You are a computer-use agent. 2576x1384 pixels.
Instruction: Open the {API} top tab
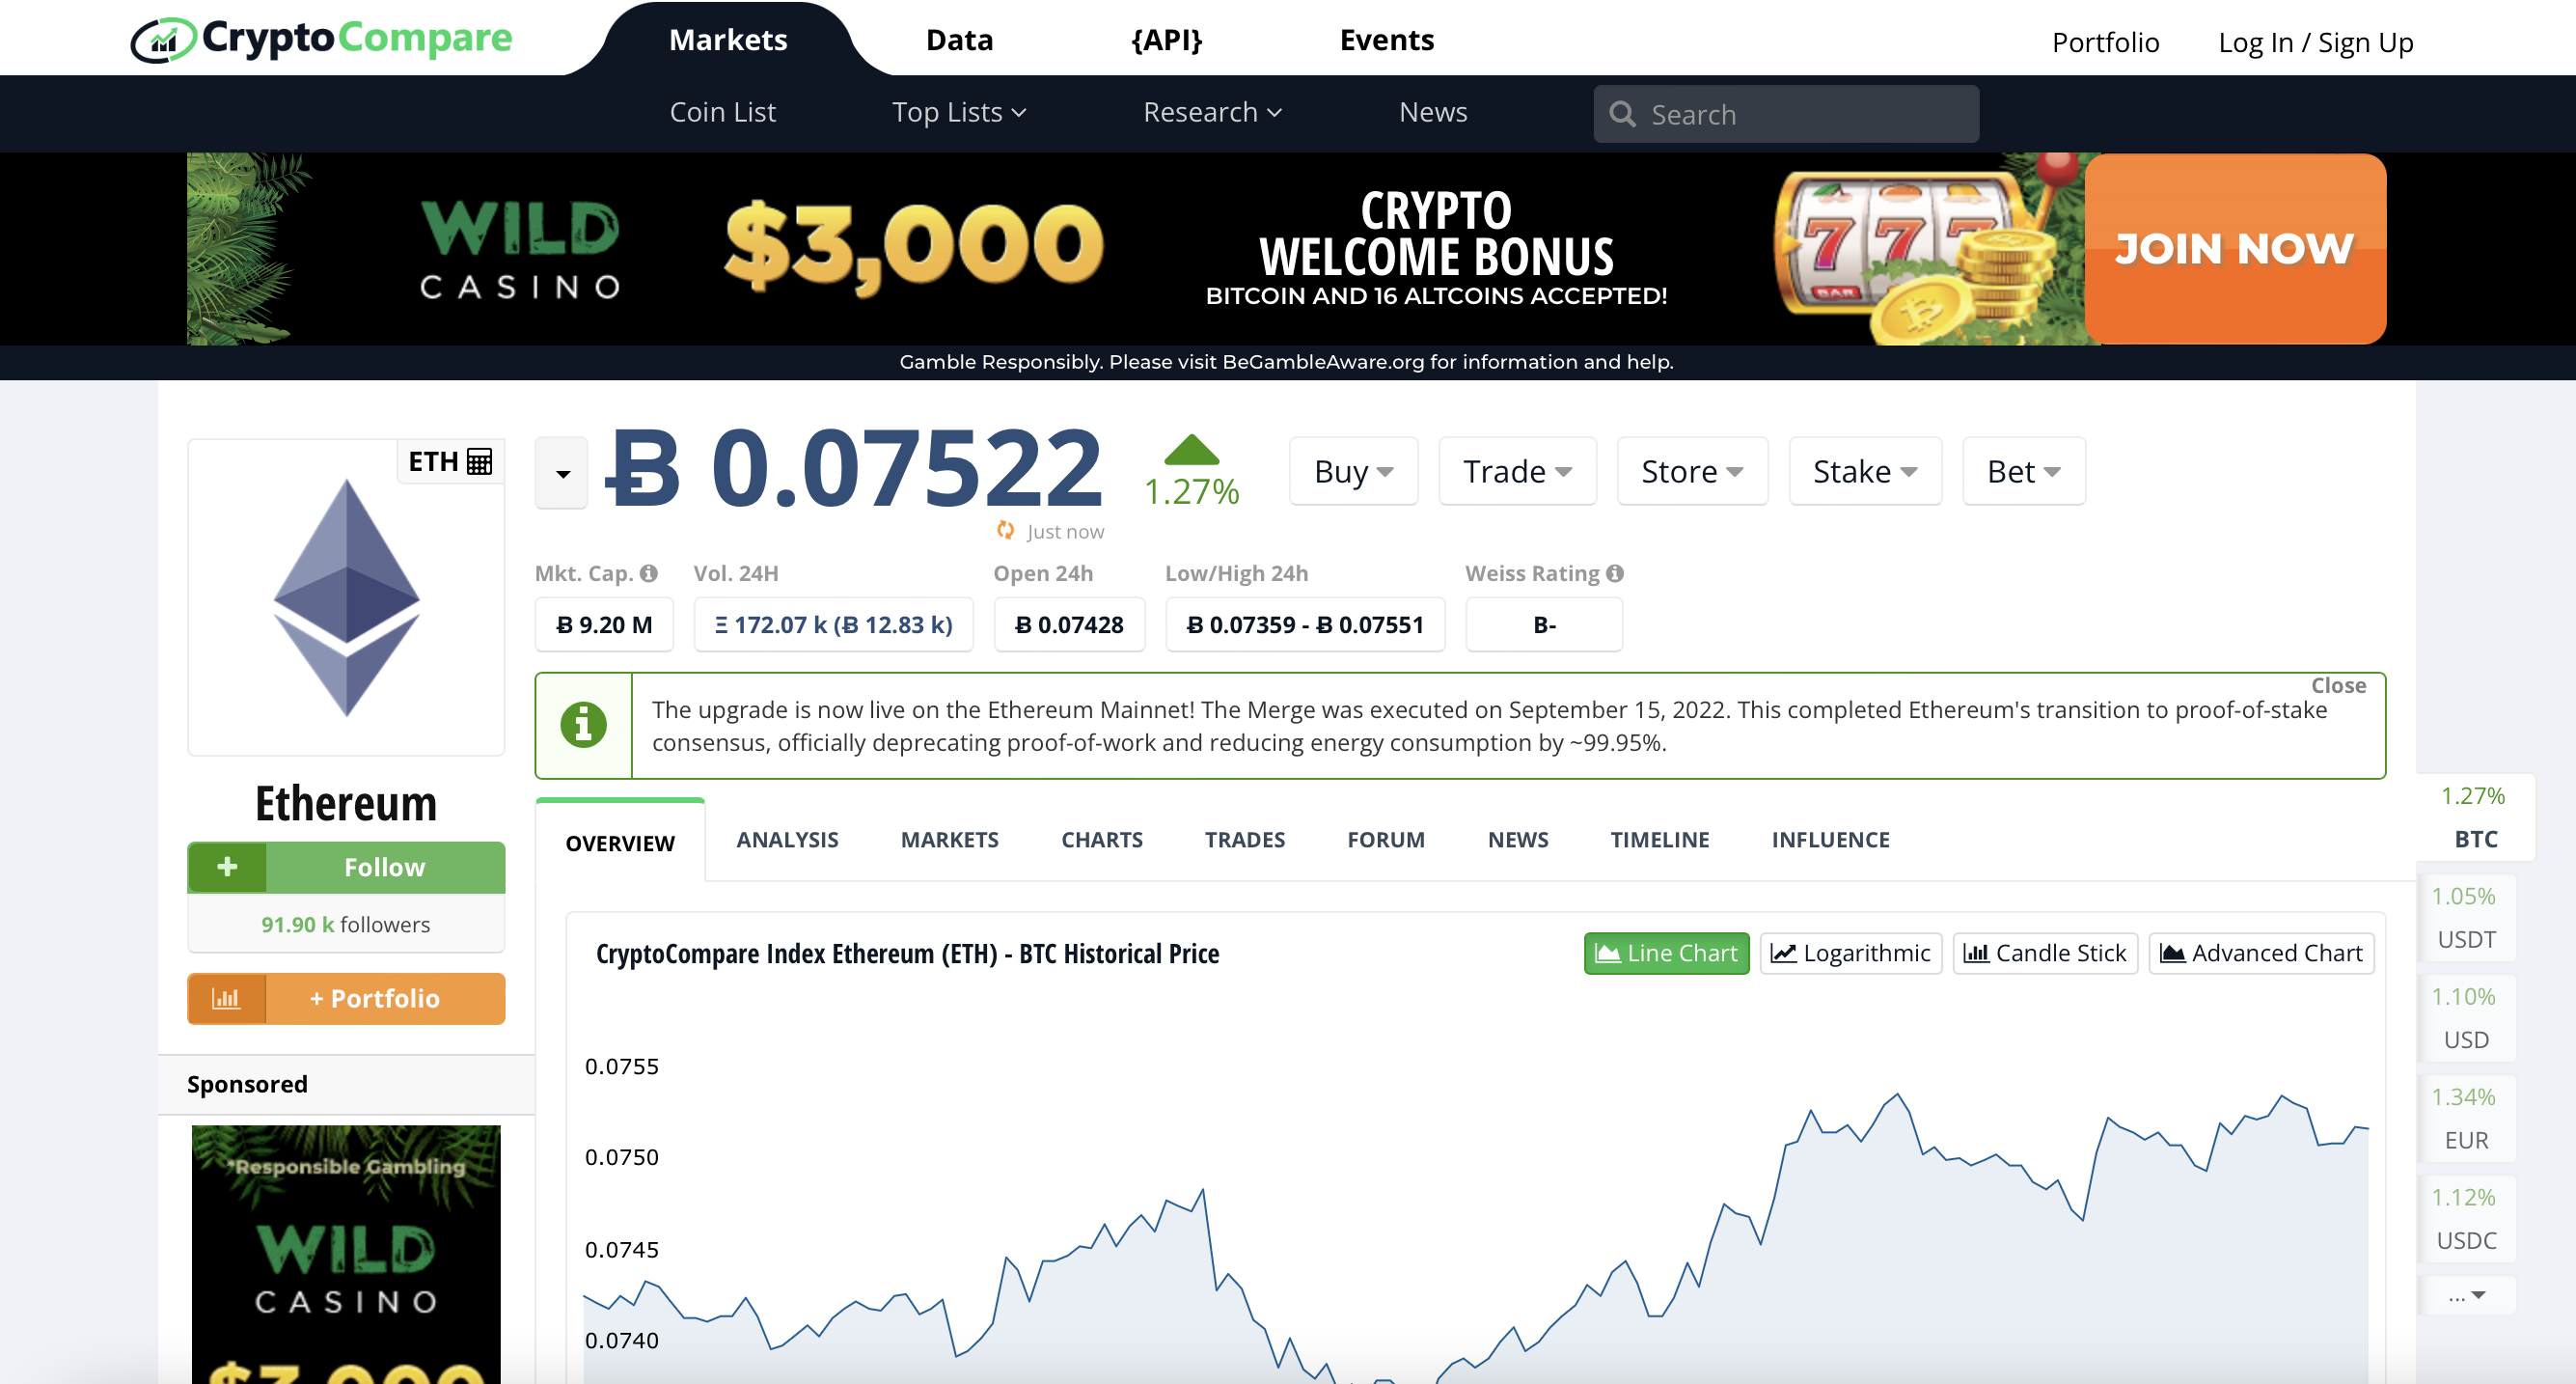click(x=1166, y=40)
